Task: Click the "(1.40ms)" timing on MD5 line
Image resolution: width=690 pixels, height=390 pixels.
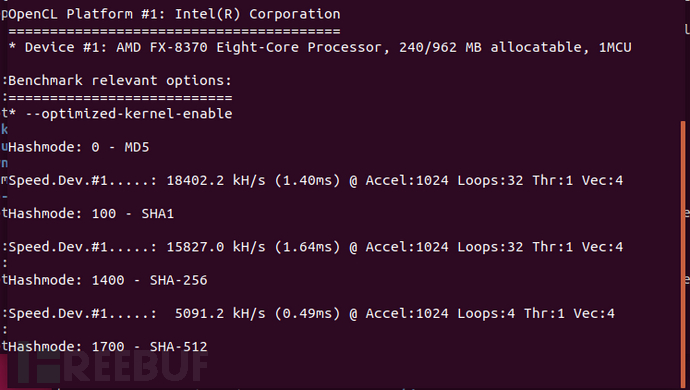Action: pos(308,180)
